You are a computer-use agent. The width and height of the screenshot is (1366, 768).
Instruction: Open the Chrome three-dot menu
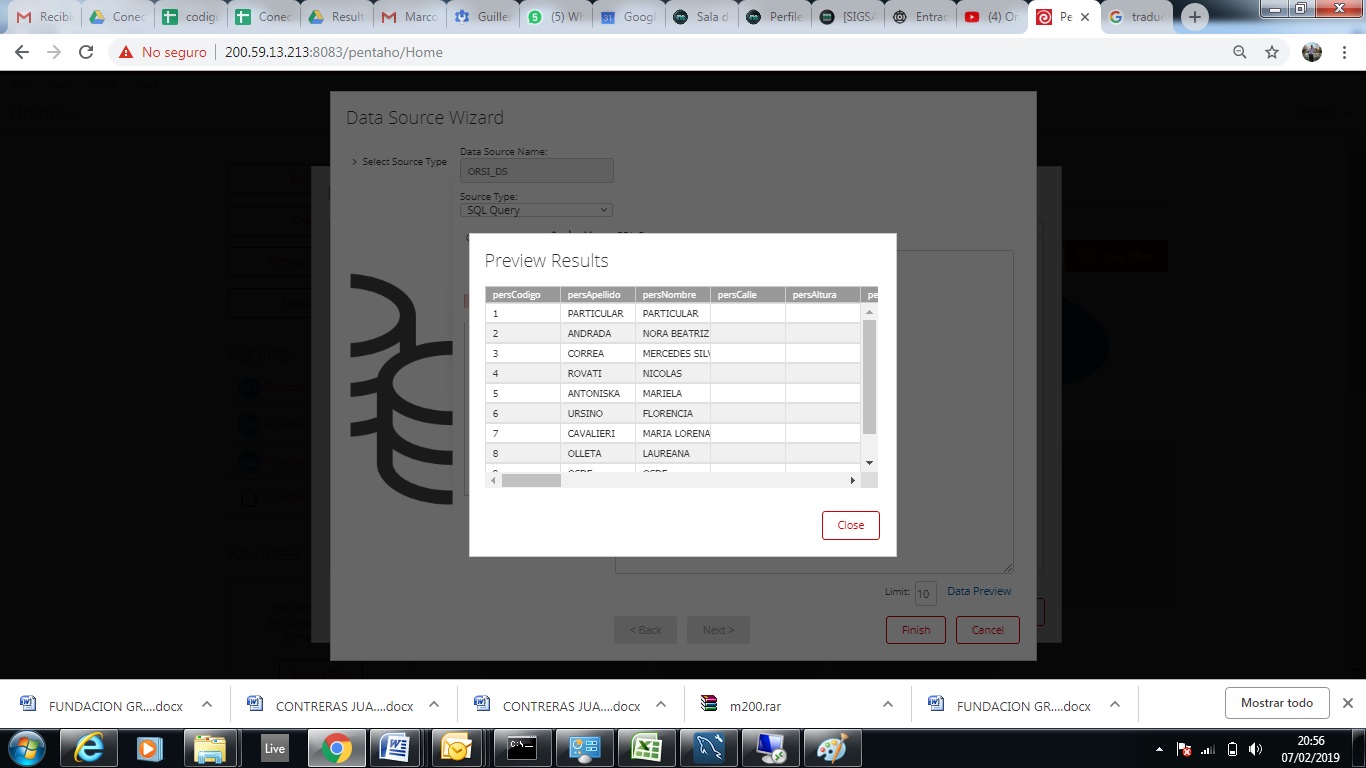(x=1345, y=52)
